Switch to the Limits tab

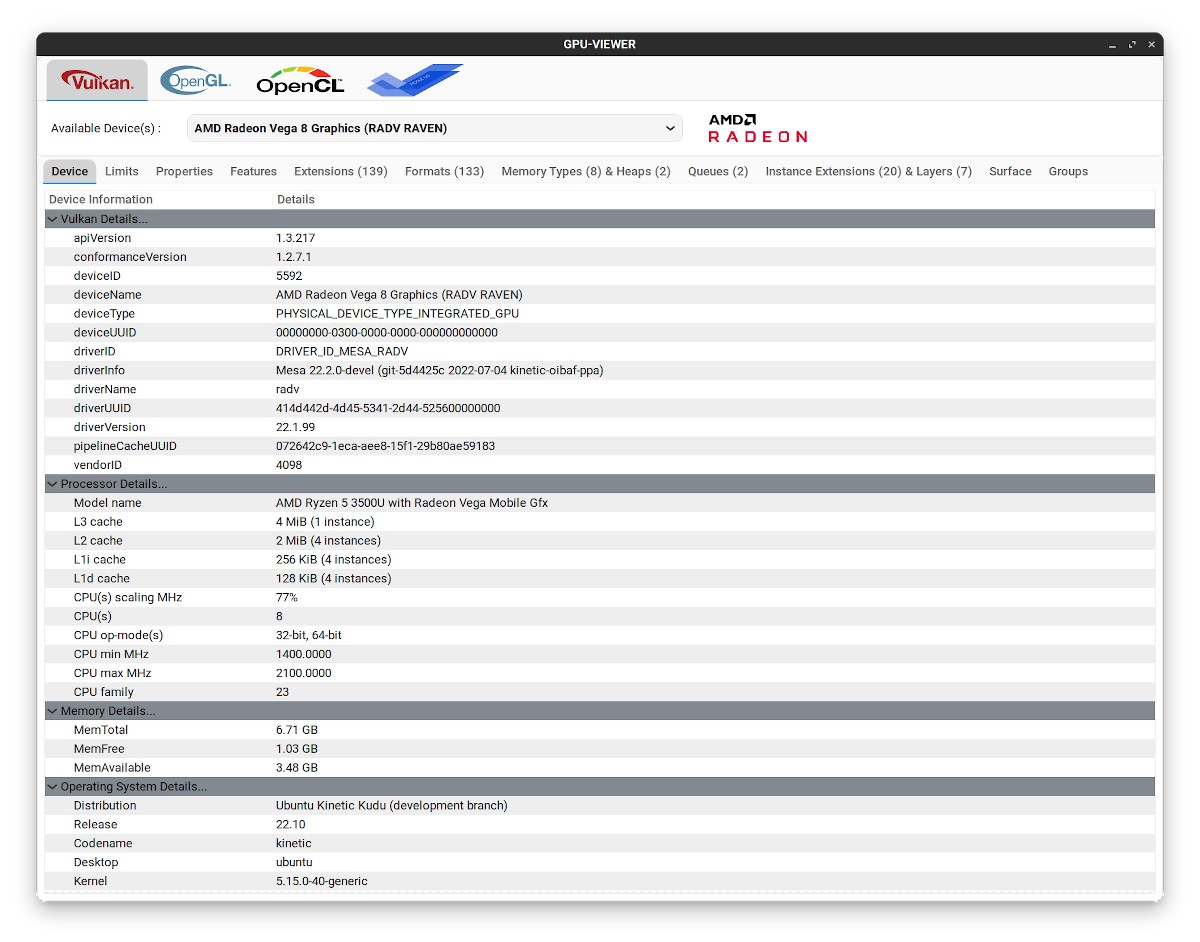(x=122, y=172)
